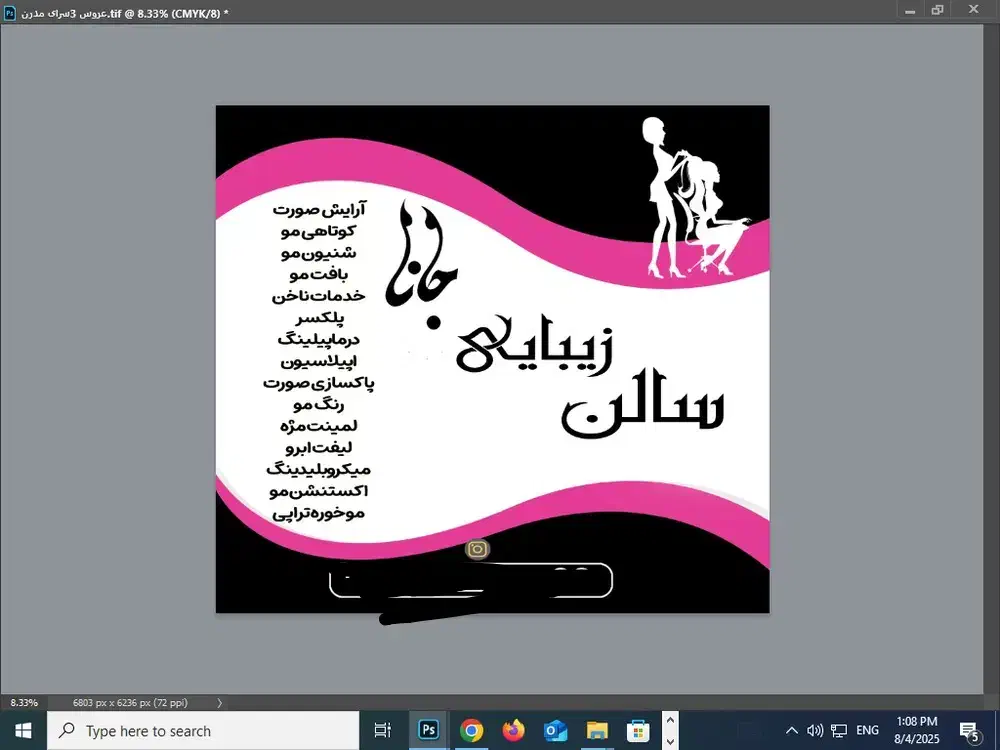Open Microsoft Store from the taskbar

[638, 730]
